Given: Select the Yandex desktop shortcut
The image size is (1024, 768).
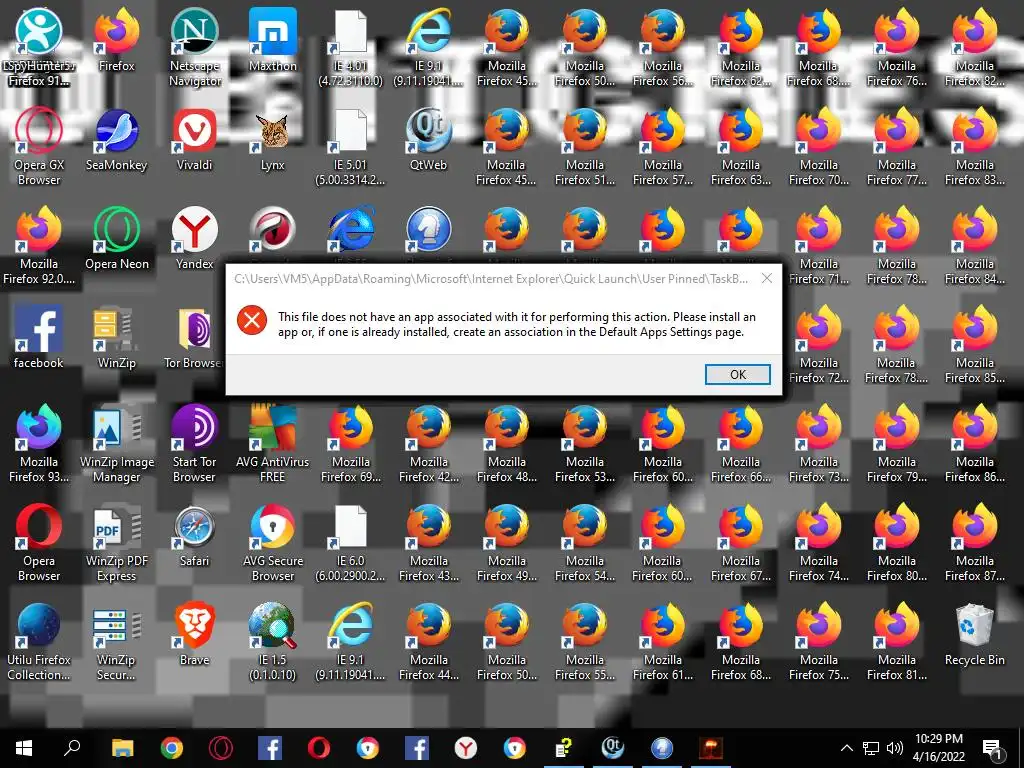Looking at the screenshot, I should click(x=195, y=239).
